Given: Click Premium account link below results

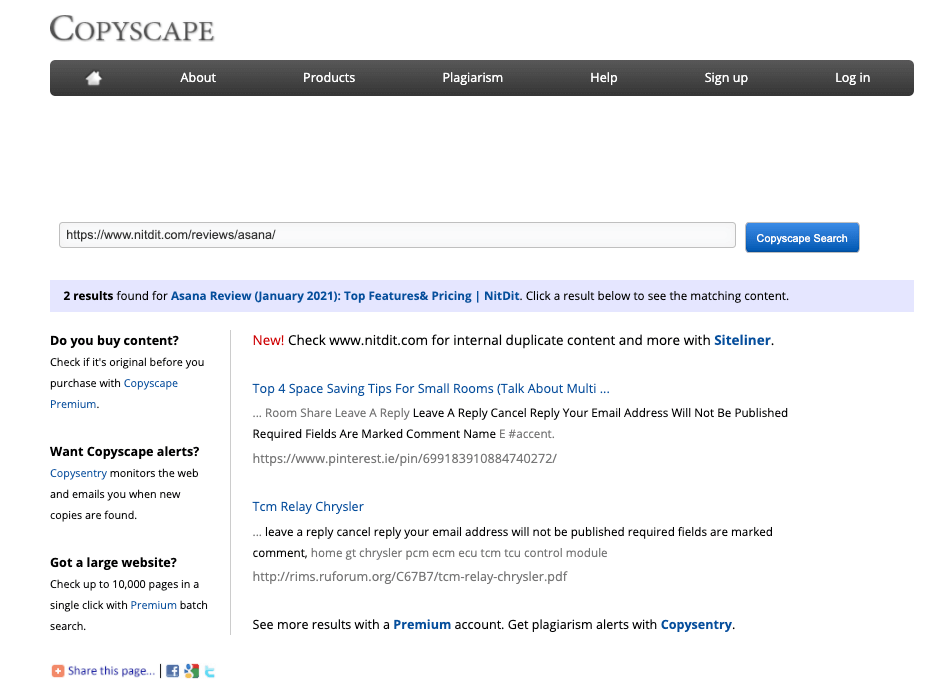Looking at the screenshot, I should [x=422, y=624].
